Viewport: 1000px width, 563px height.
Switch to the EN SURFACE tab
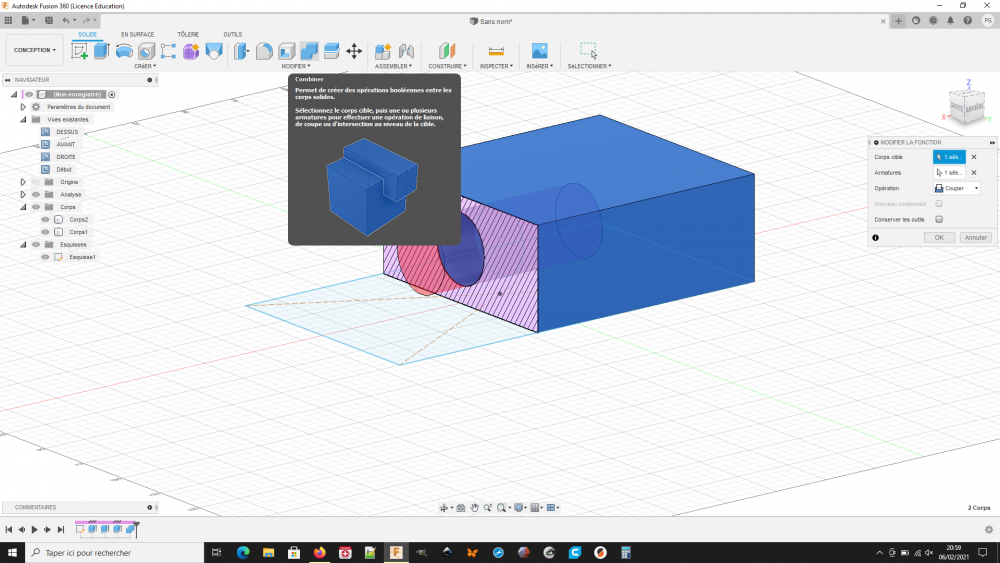coord(138,34)
